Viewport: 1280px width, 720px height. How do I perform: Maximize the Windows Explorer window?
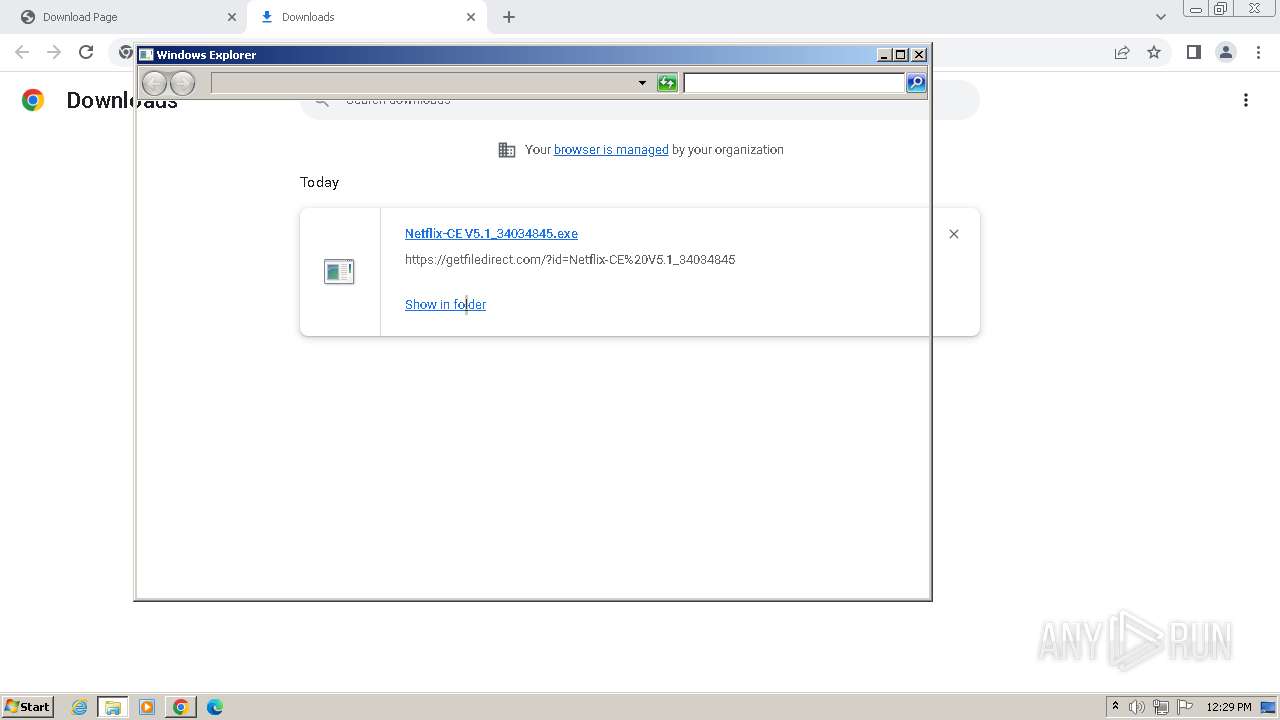point(901,55)
